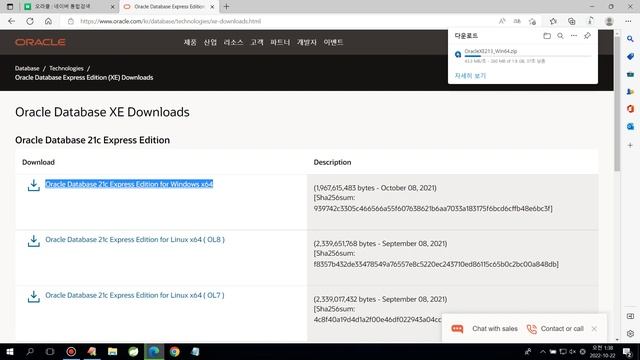
Task: Open the sidebar settings gear
Action: (630, 333)
